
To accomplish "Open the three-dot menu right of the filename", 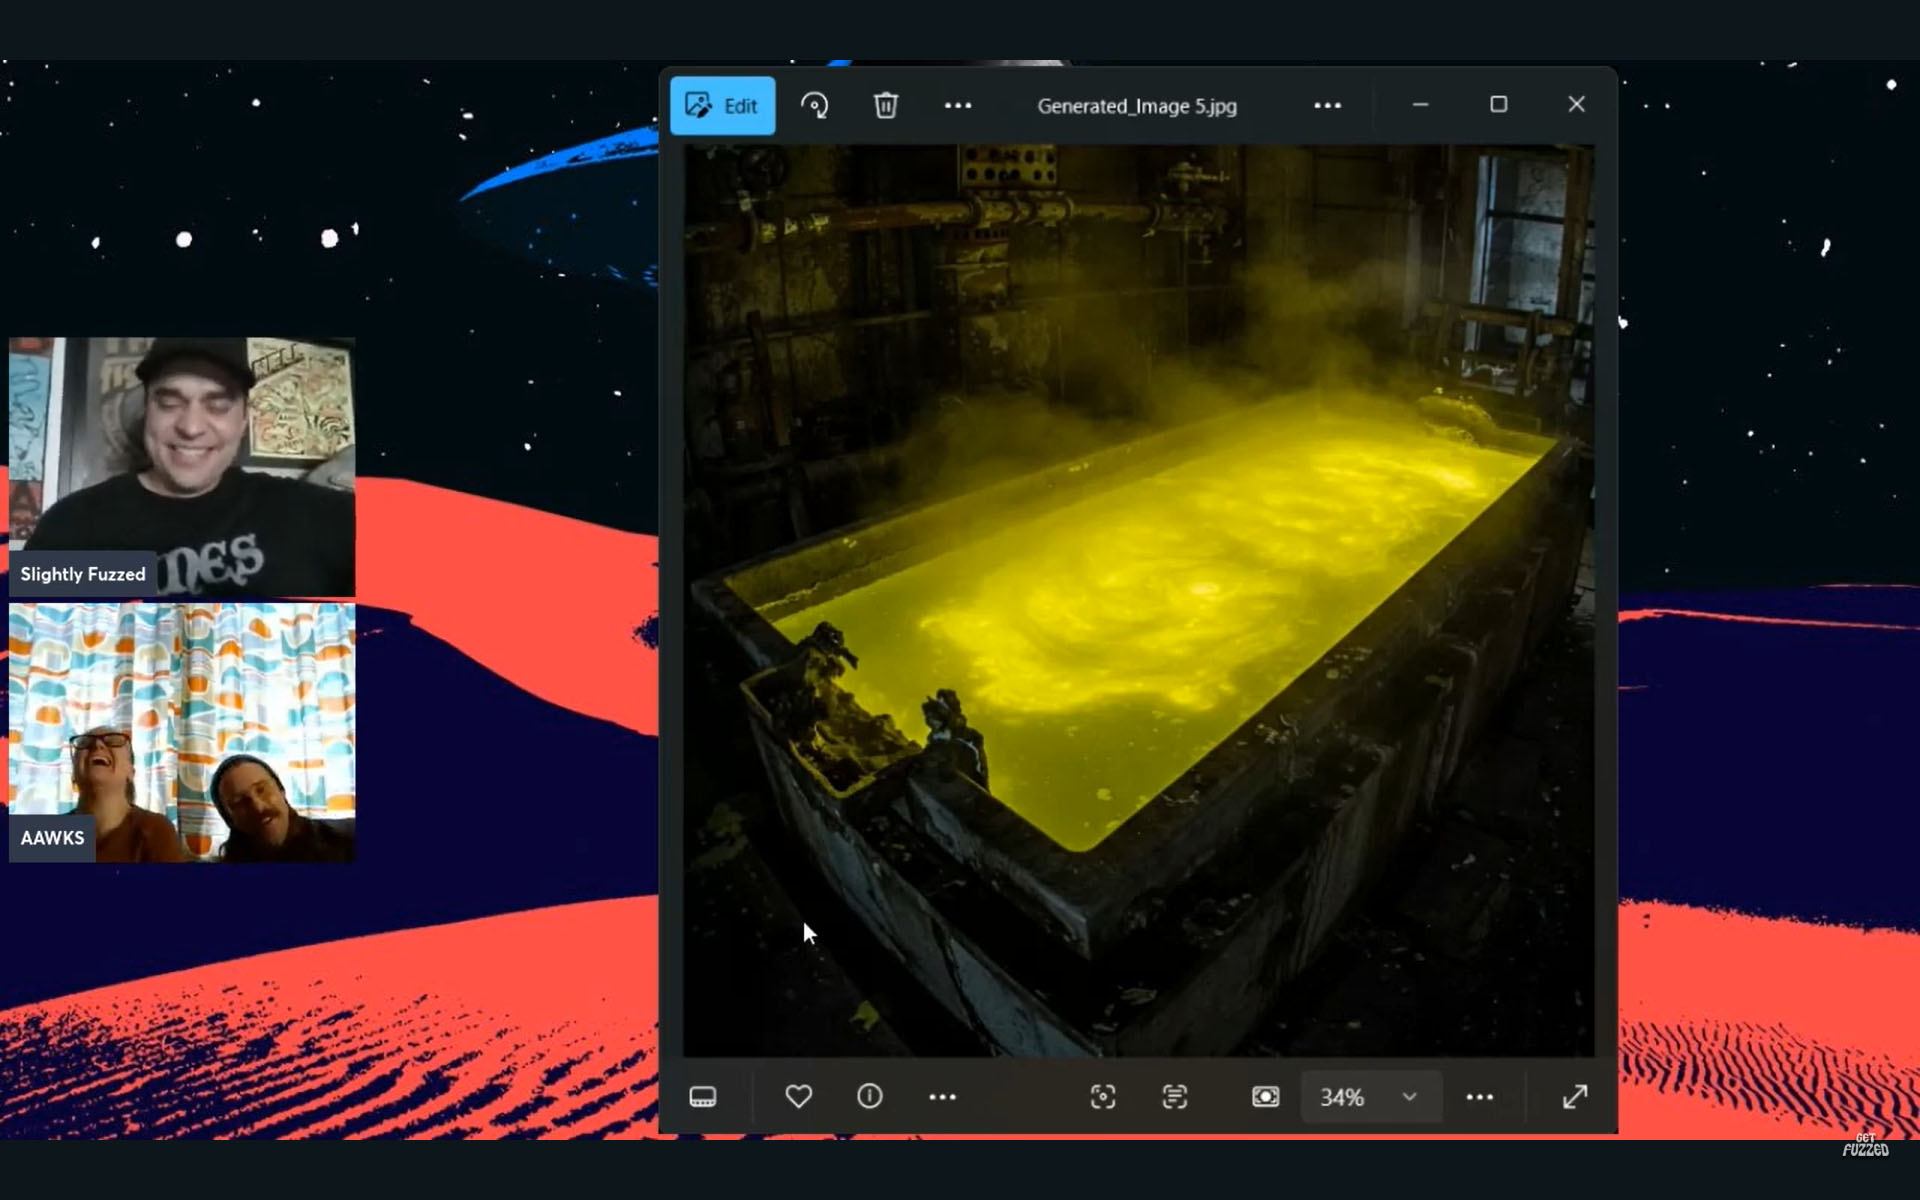I will click(x=1327, y=105).
